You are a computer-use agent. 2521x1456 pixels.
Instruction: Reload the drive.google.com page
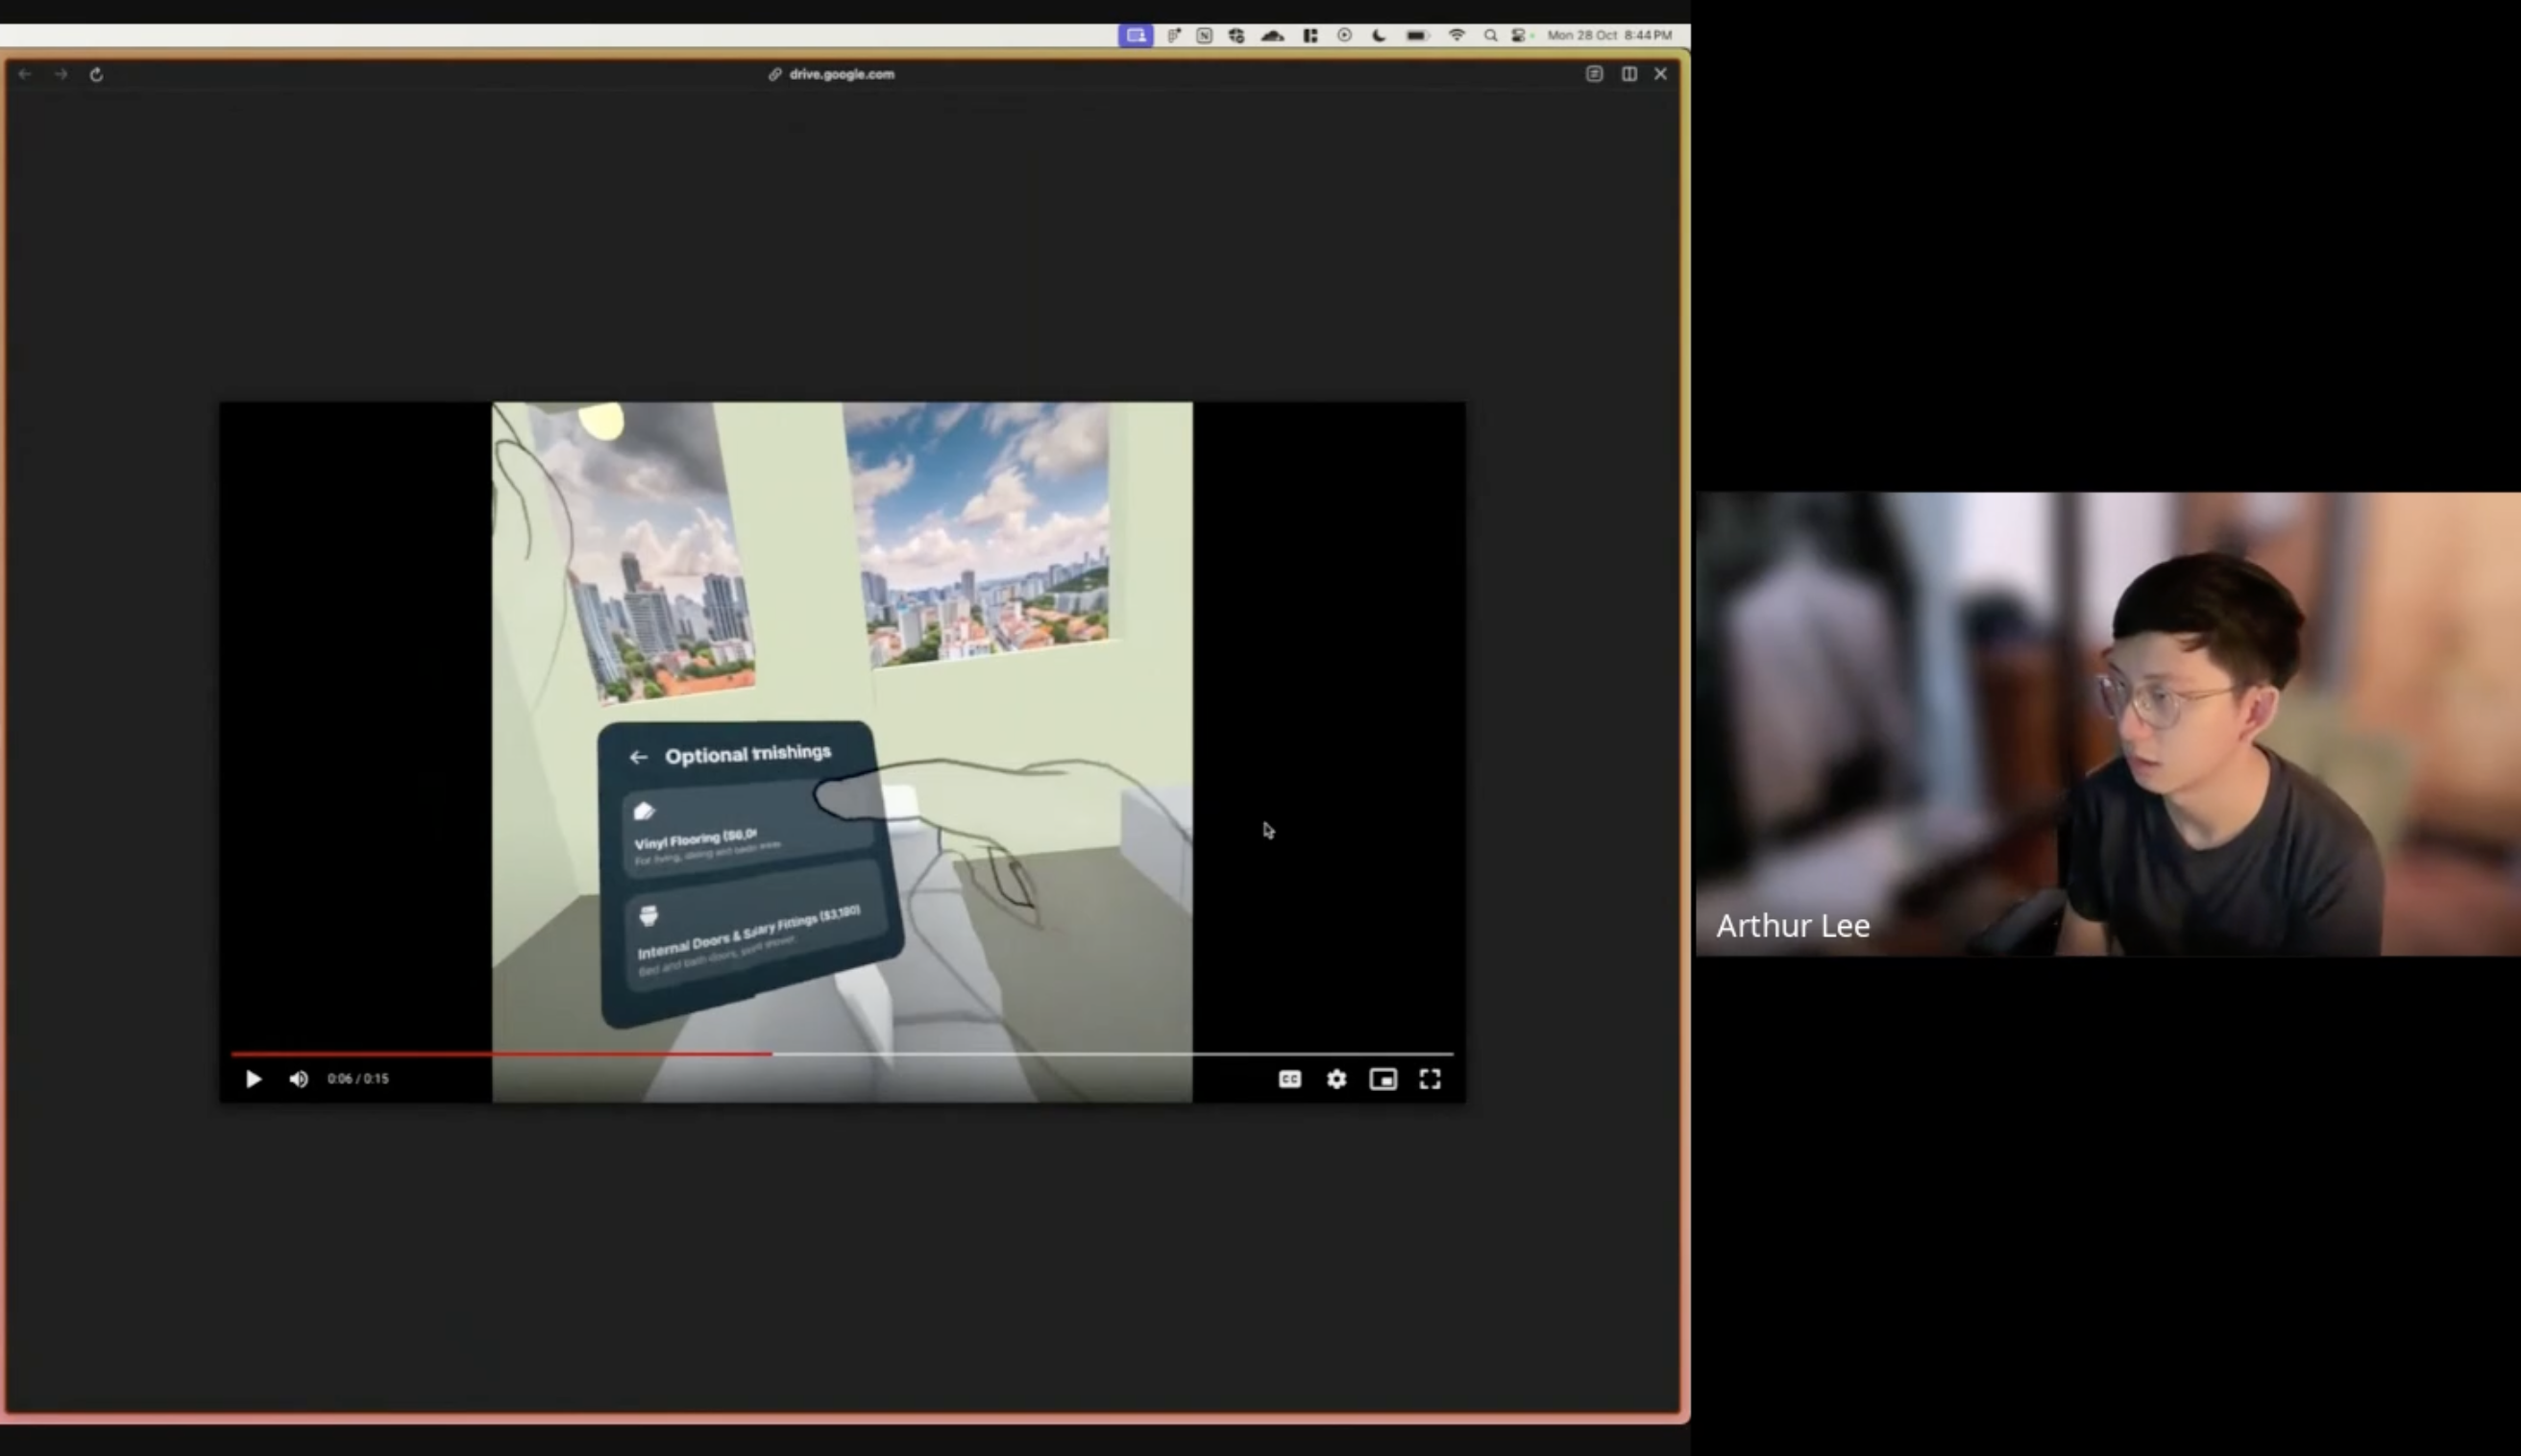[x=96, y=74]
